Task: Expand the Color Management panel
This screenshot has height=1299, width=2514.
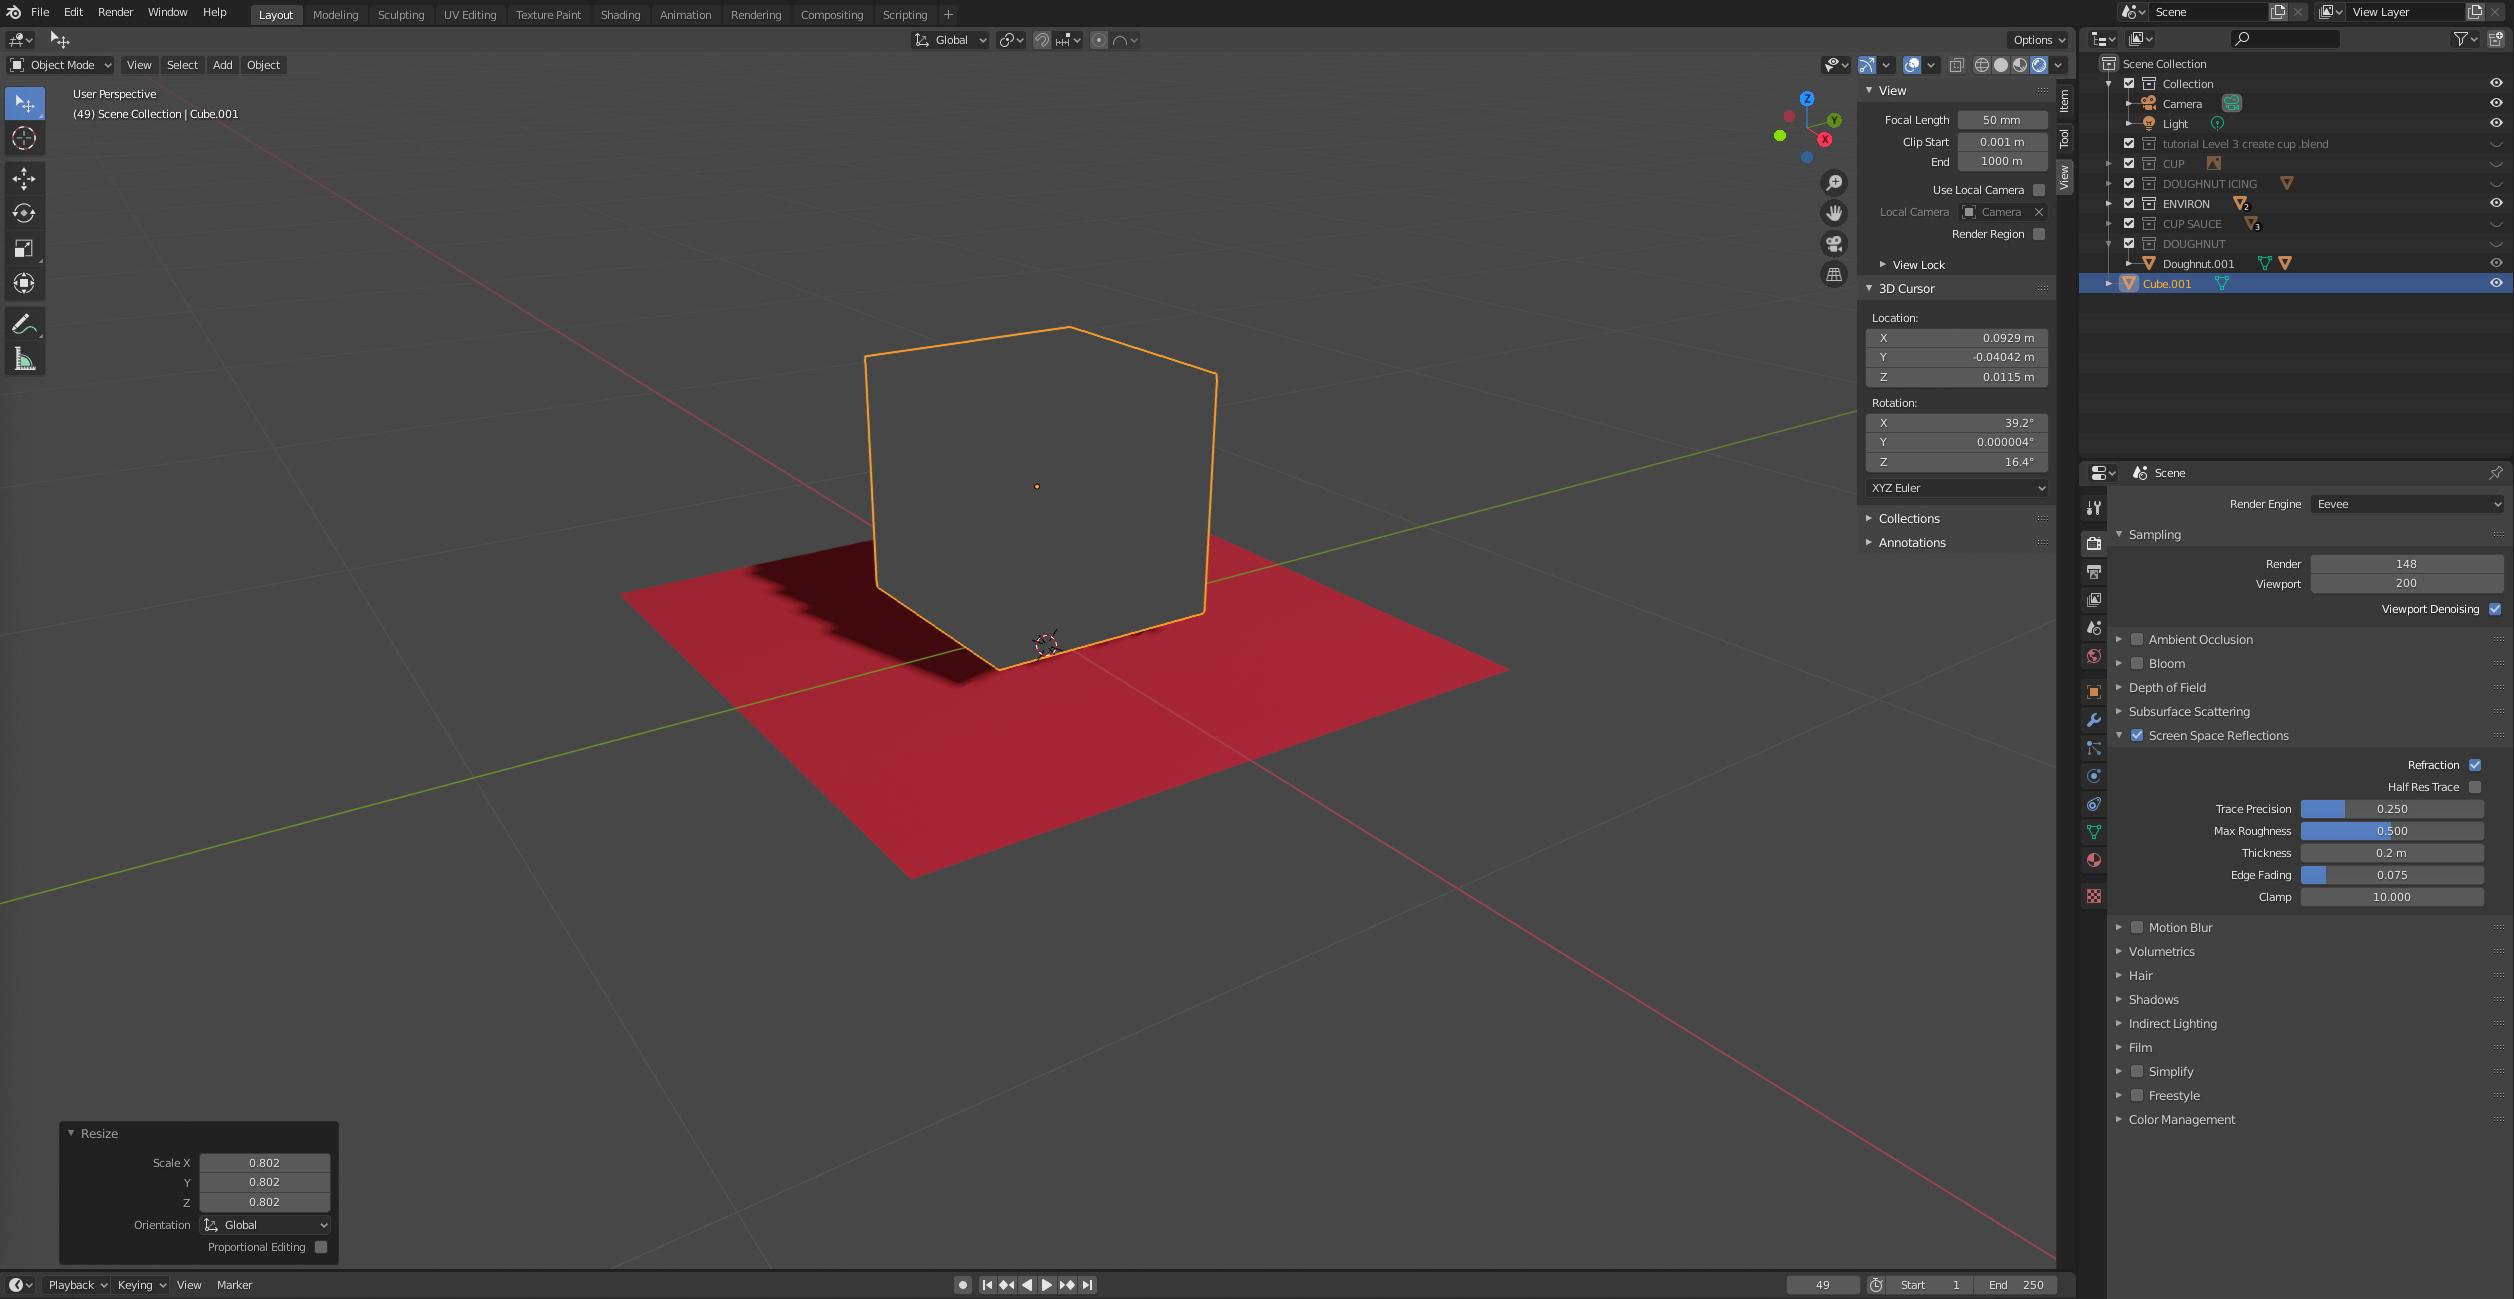Action: point(2182,1120)
